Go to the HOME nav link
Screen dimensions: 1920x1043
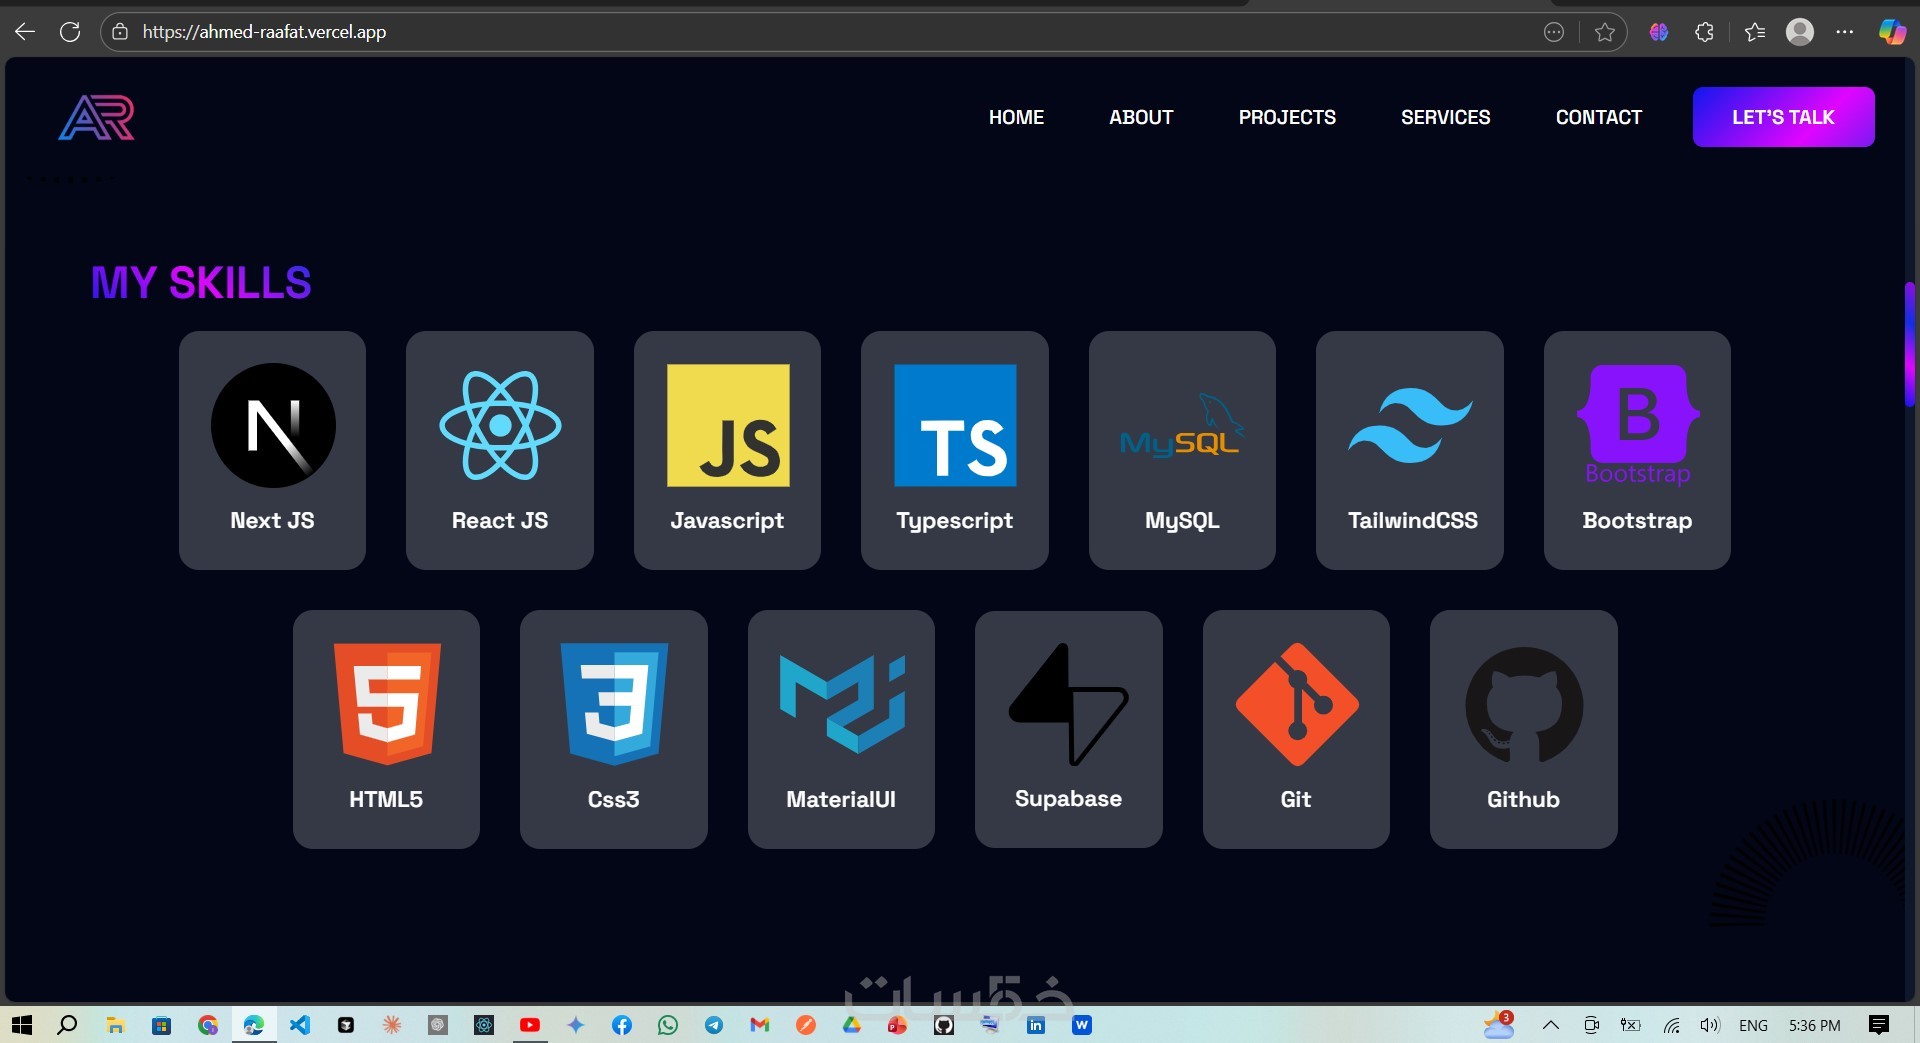[1016, 117]
